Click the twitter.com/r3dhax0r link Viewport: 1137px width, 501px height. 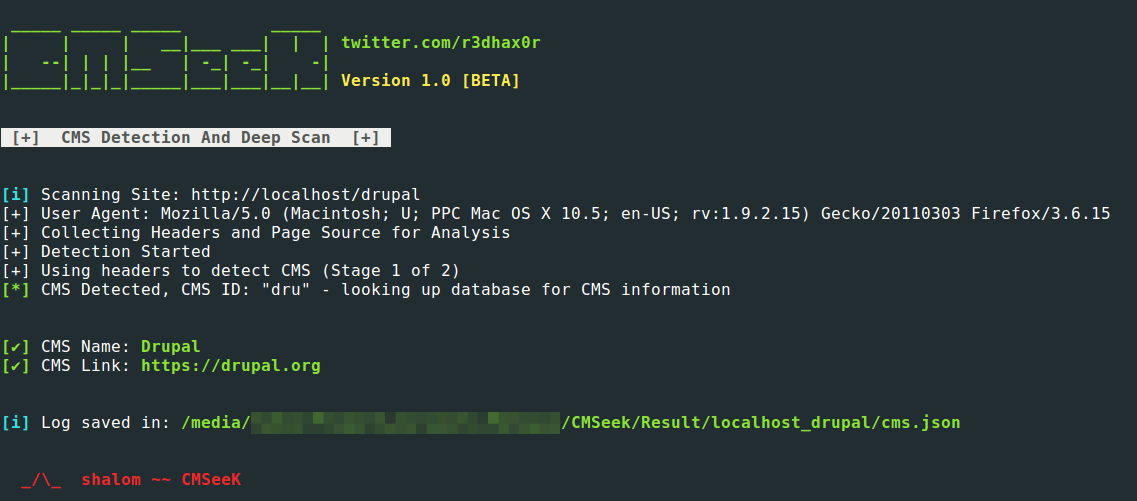click(x=441, y=43)
